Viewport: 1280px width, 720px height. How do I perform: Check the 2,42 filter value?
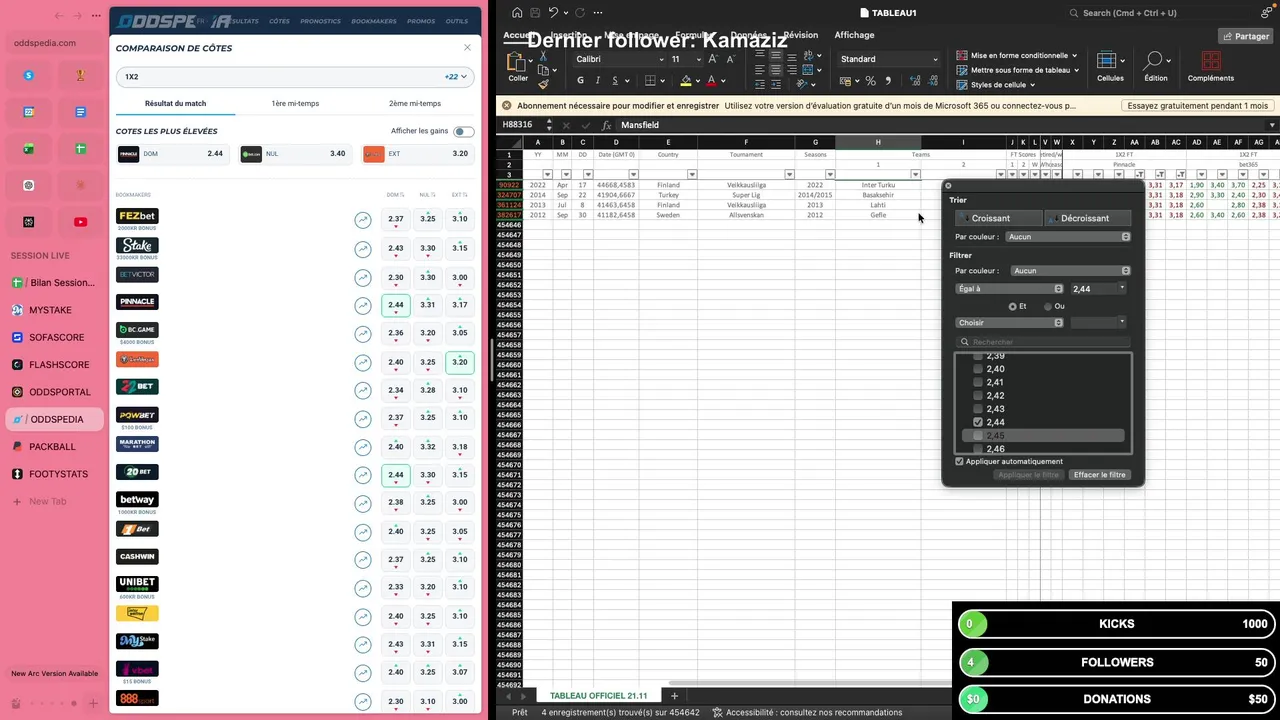click(x=978, y=396)
